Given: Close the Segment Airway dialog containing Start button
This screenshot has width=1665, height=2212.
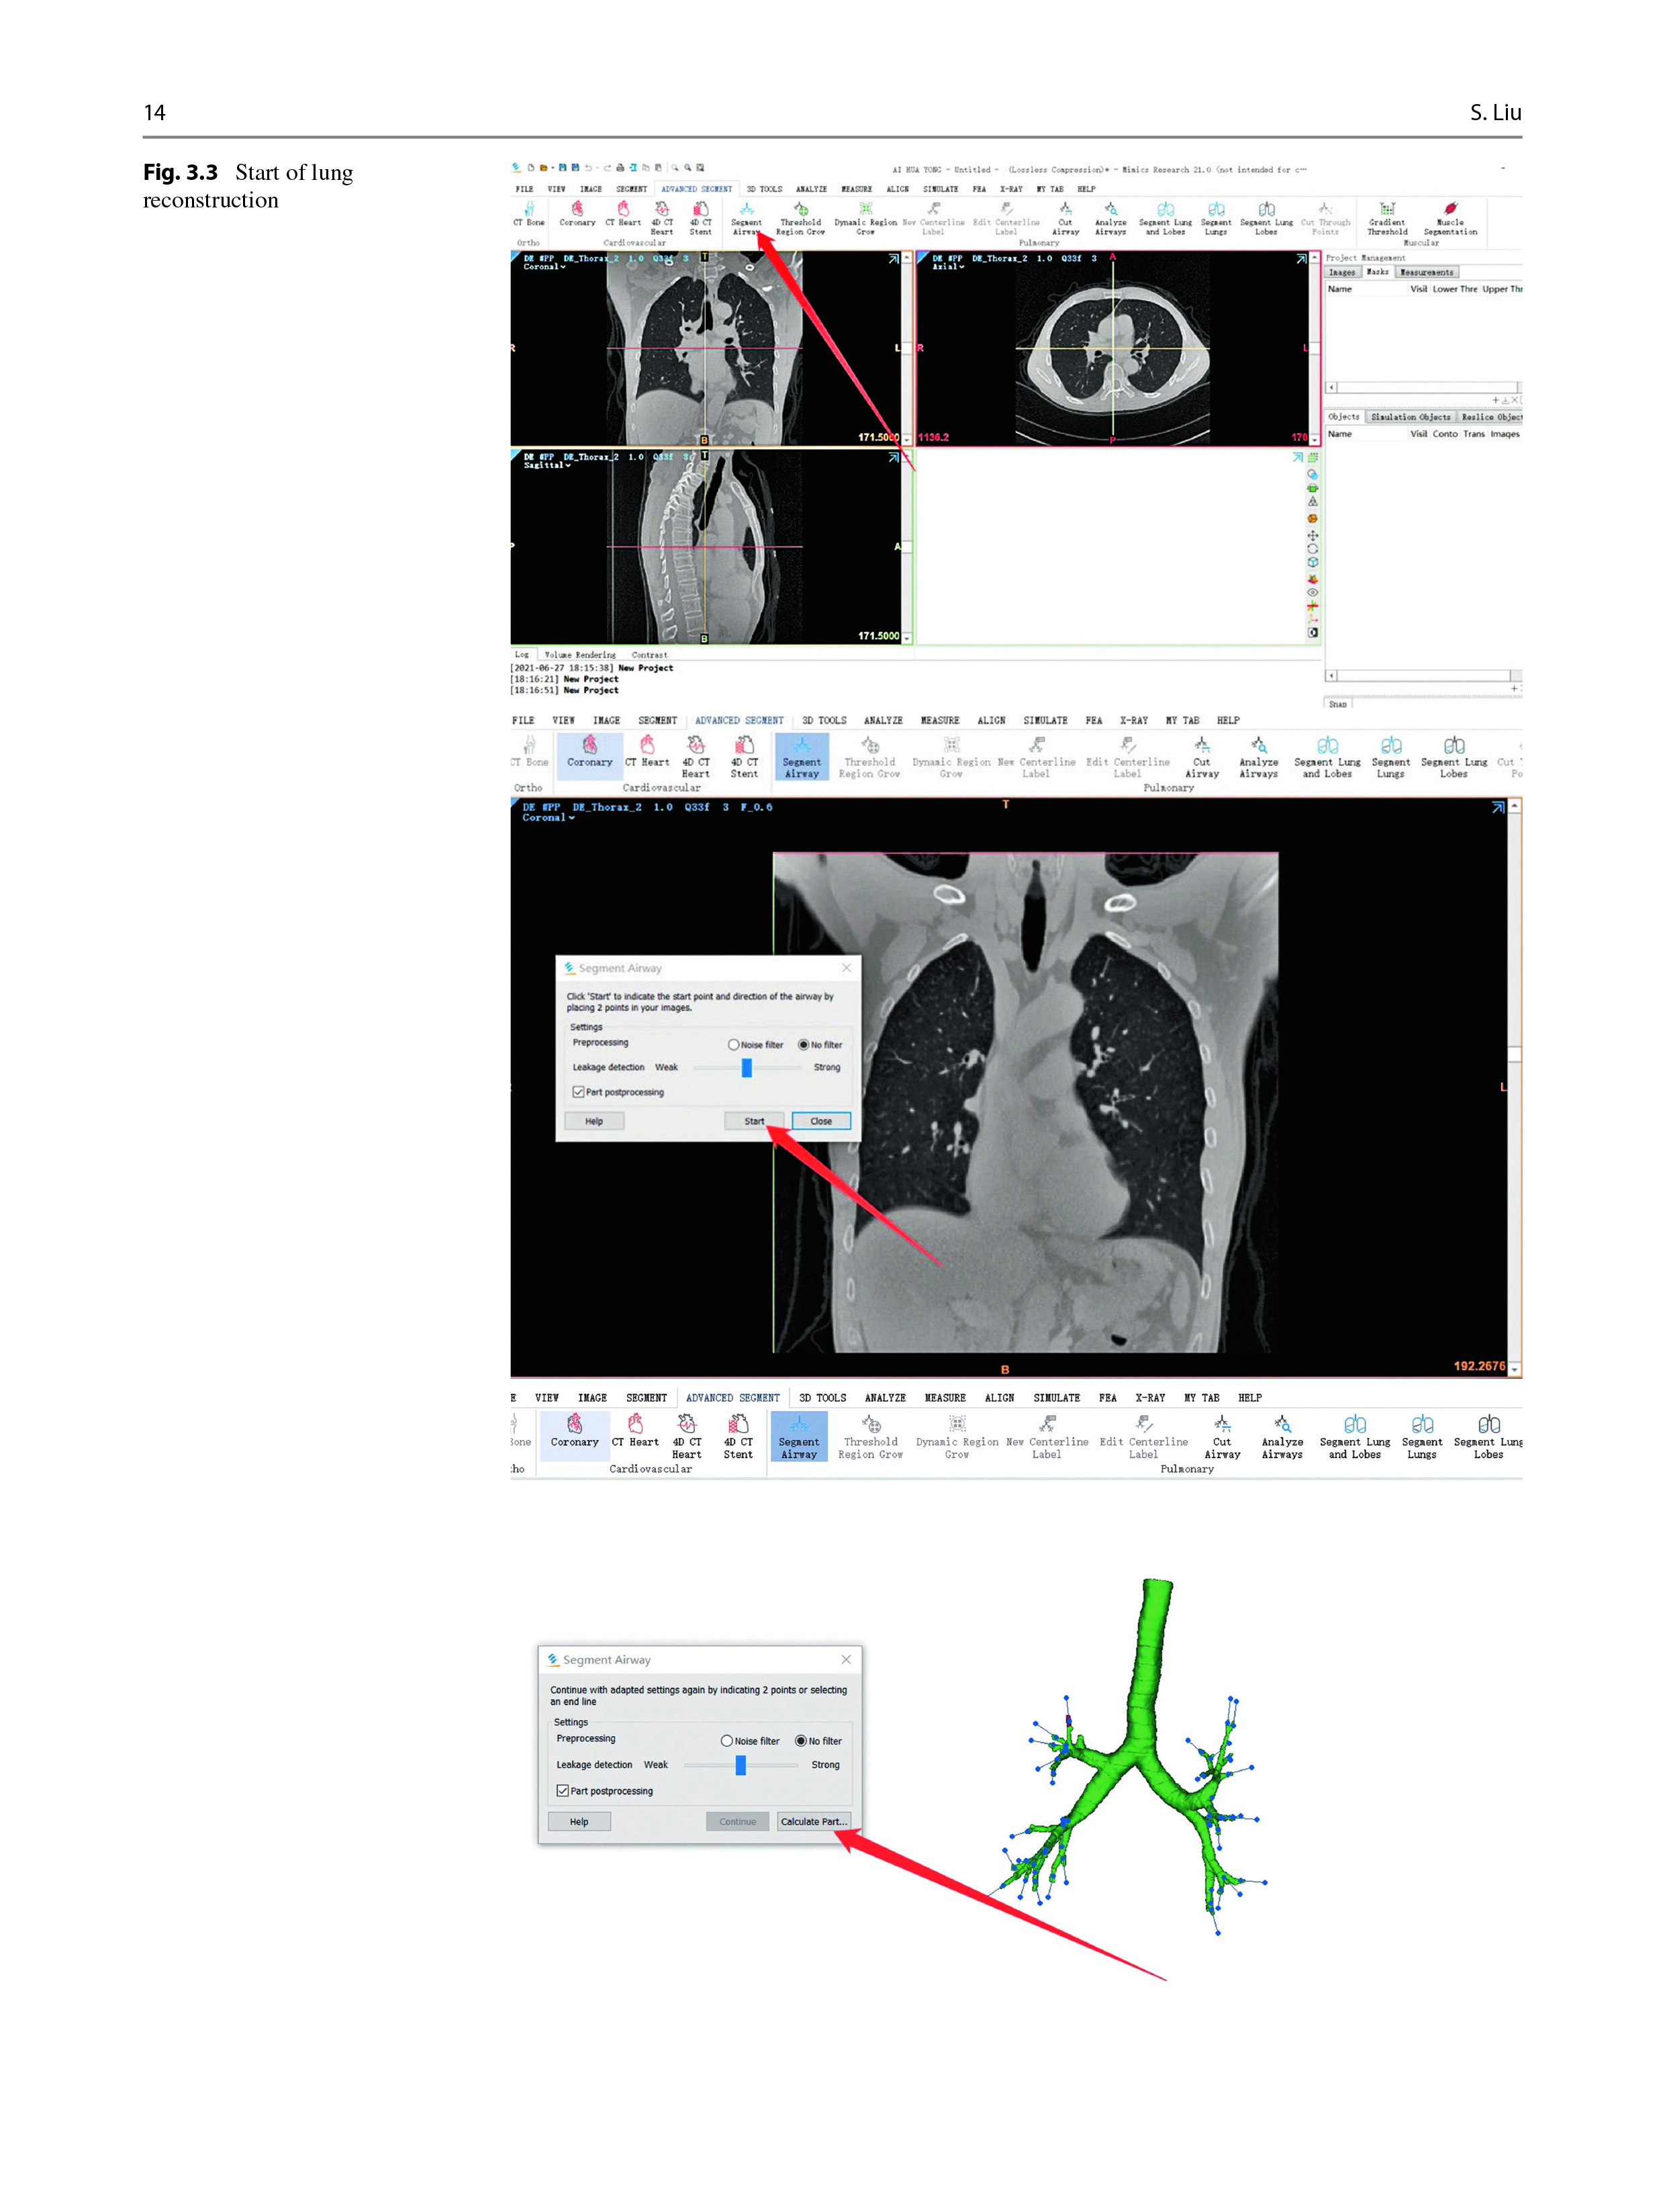Looking at the screenshot, I should coord(847,967).
